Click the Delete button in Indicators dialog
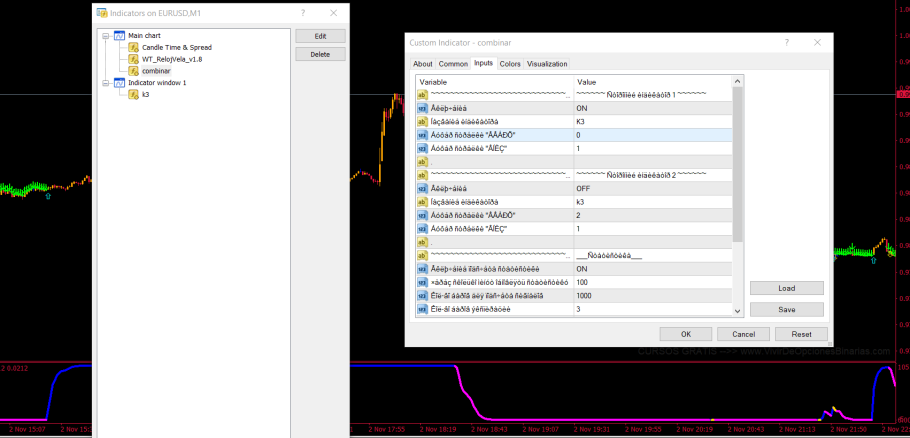Viewport: 910px width, 438px height. (320, 54)
